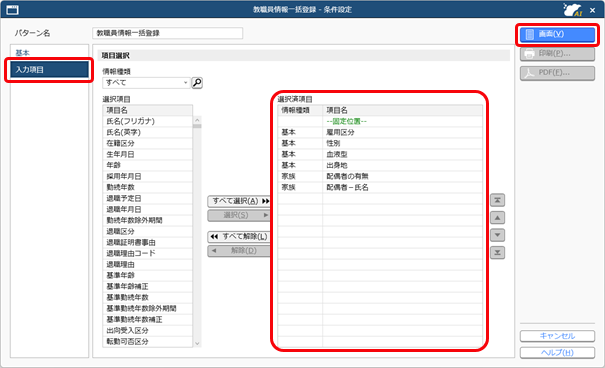Select 雇用区分 row in selected items
This screenshot has width=605, height=368.
(380, 132)
